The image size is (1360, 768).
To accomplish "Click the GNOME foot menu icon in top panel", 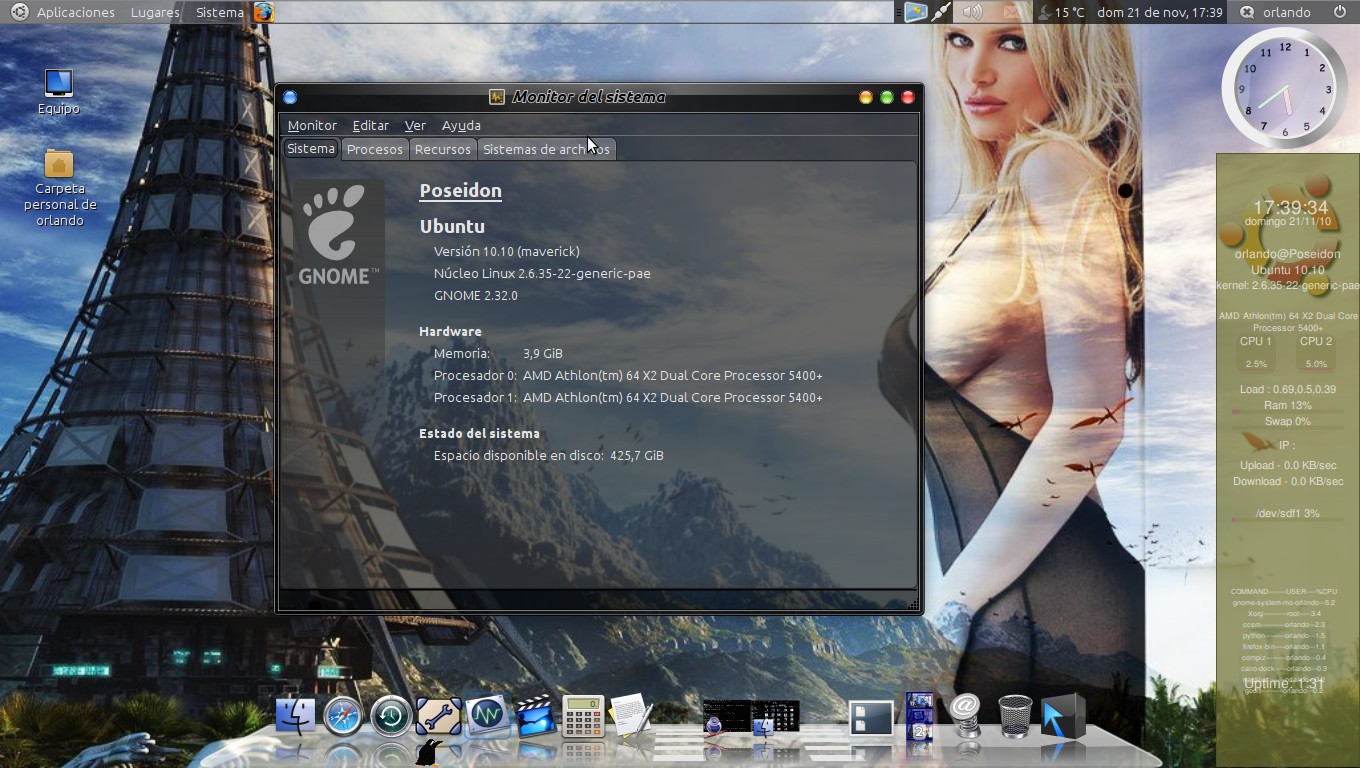I will point(17,12).
